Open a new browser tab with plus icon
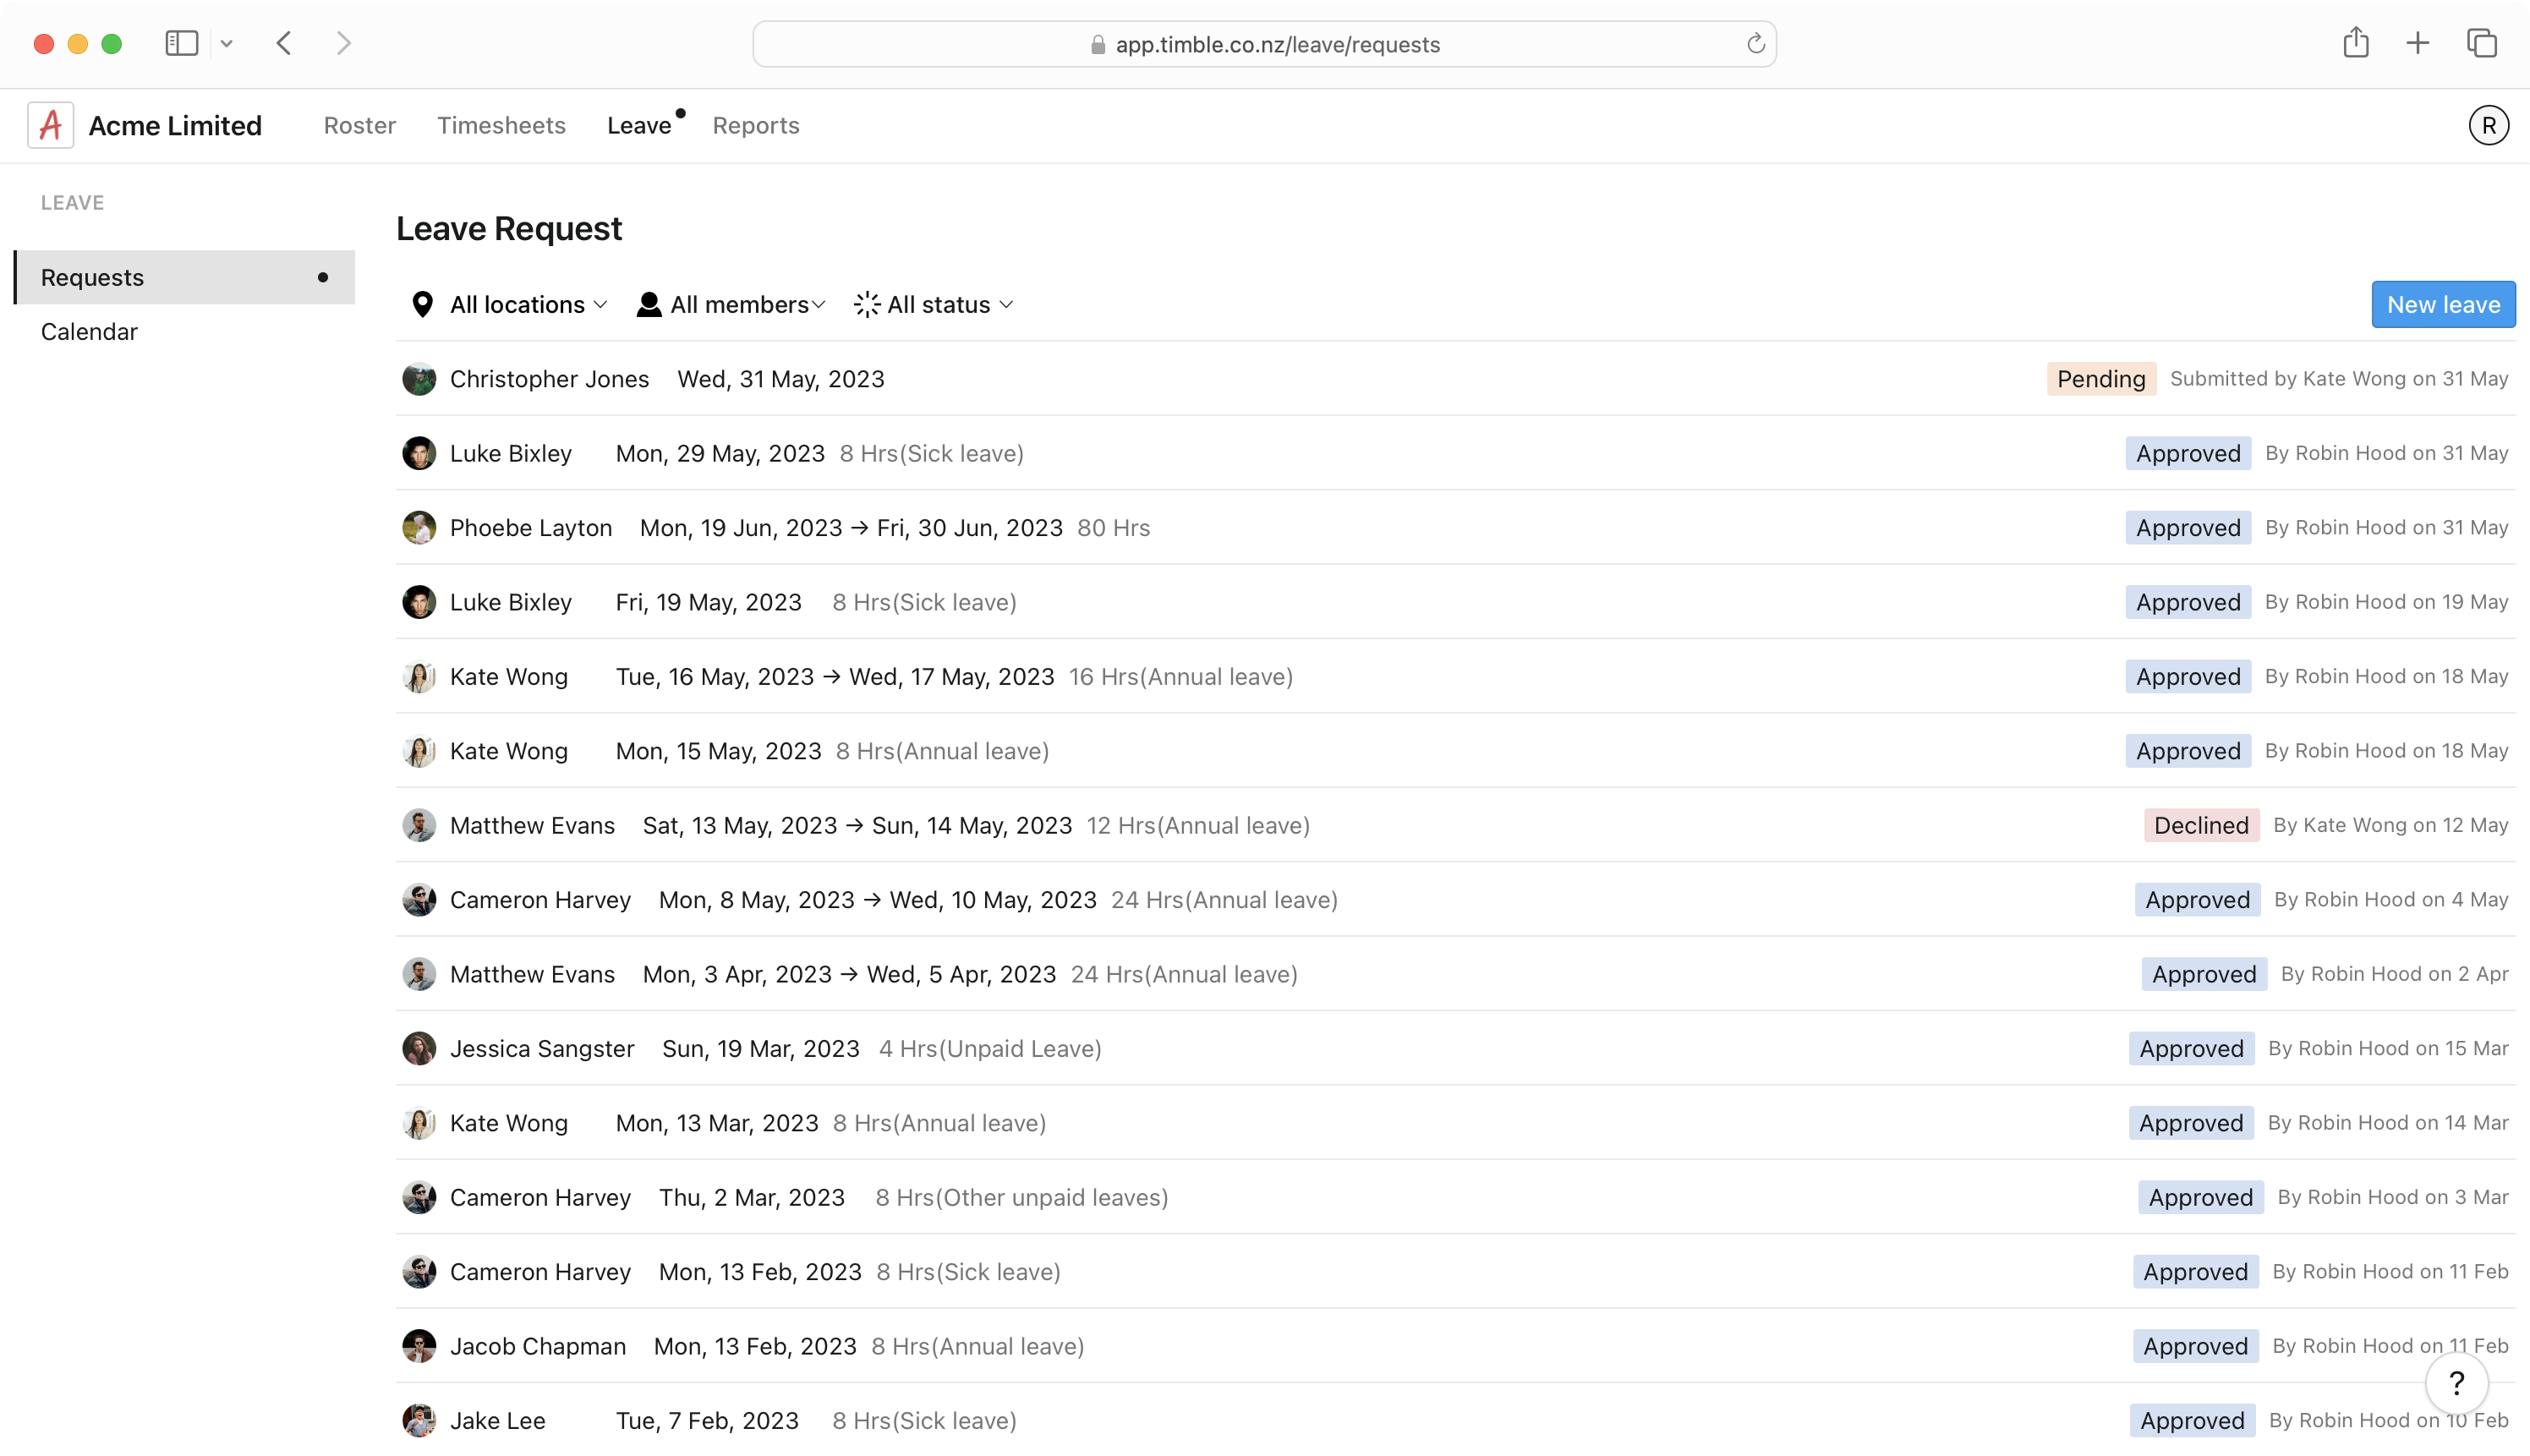2530x1456 pixels. click(2417, 43)
